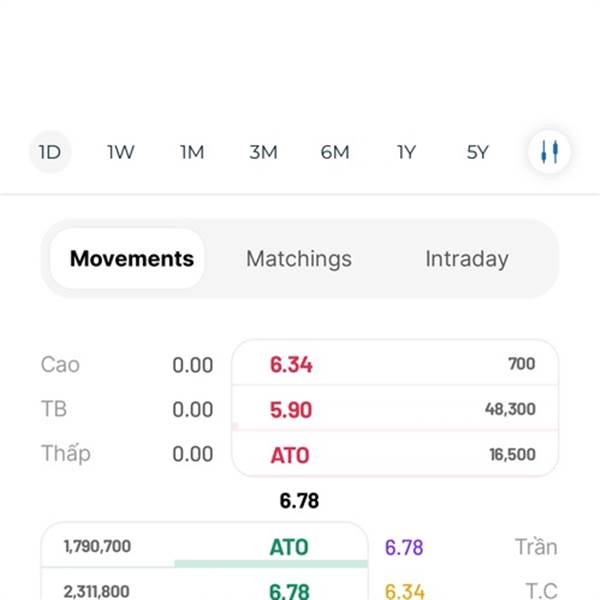600x600 pixels.
Task: Switch chart to 3M range
Action: coord(263,152)
